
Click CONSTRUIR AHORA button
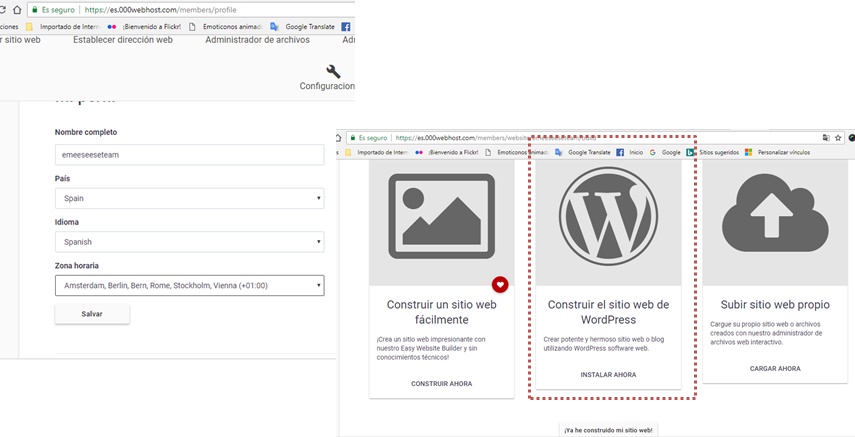tap(442, 384)
